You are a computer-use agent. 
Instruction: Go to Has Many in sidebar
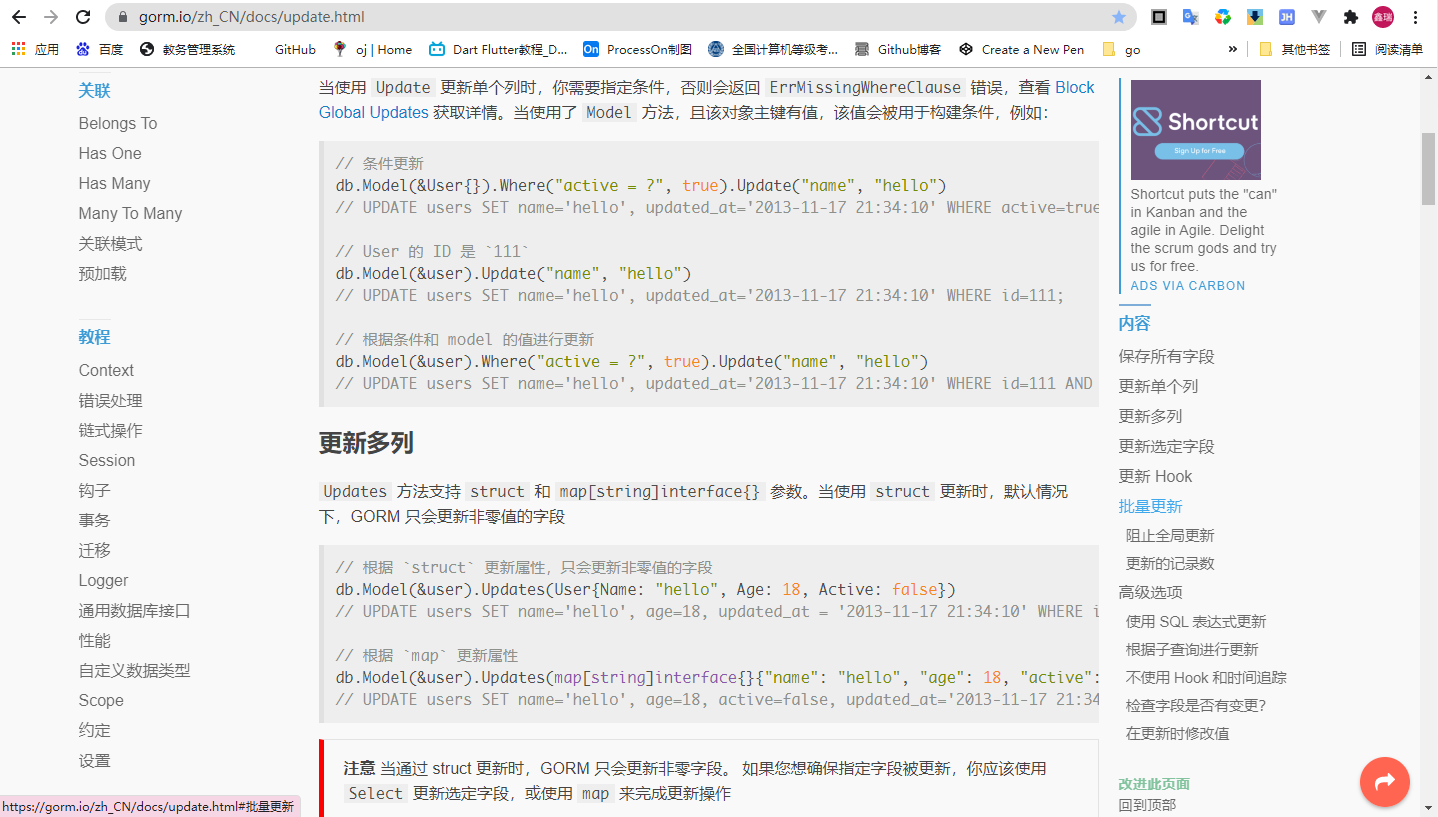(115, 183)
